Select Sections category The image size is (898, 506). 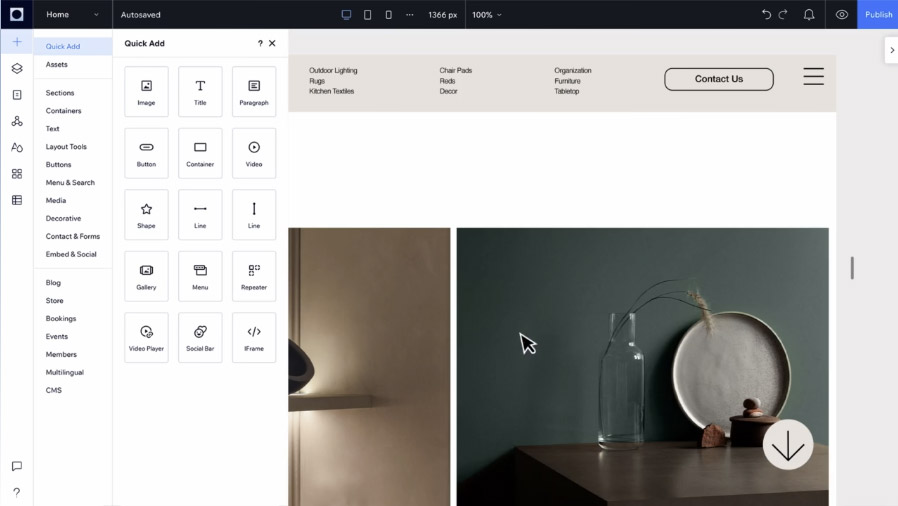60,93
